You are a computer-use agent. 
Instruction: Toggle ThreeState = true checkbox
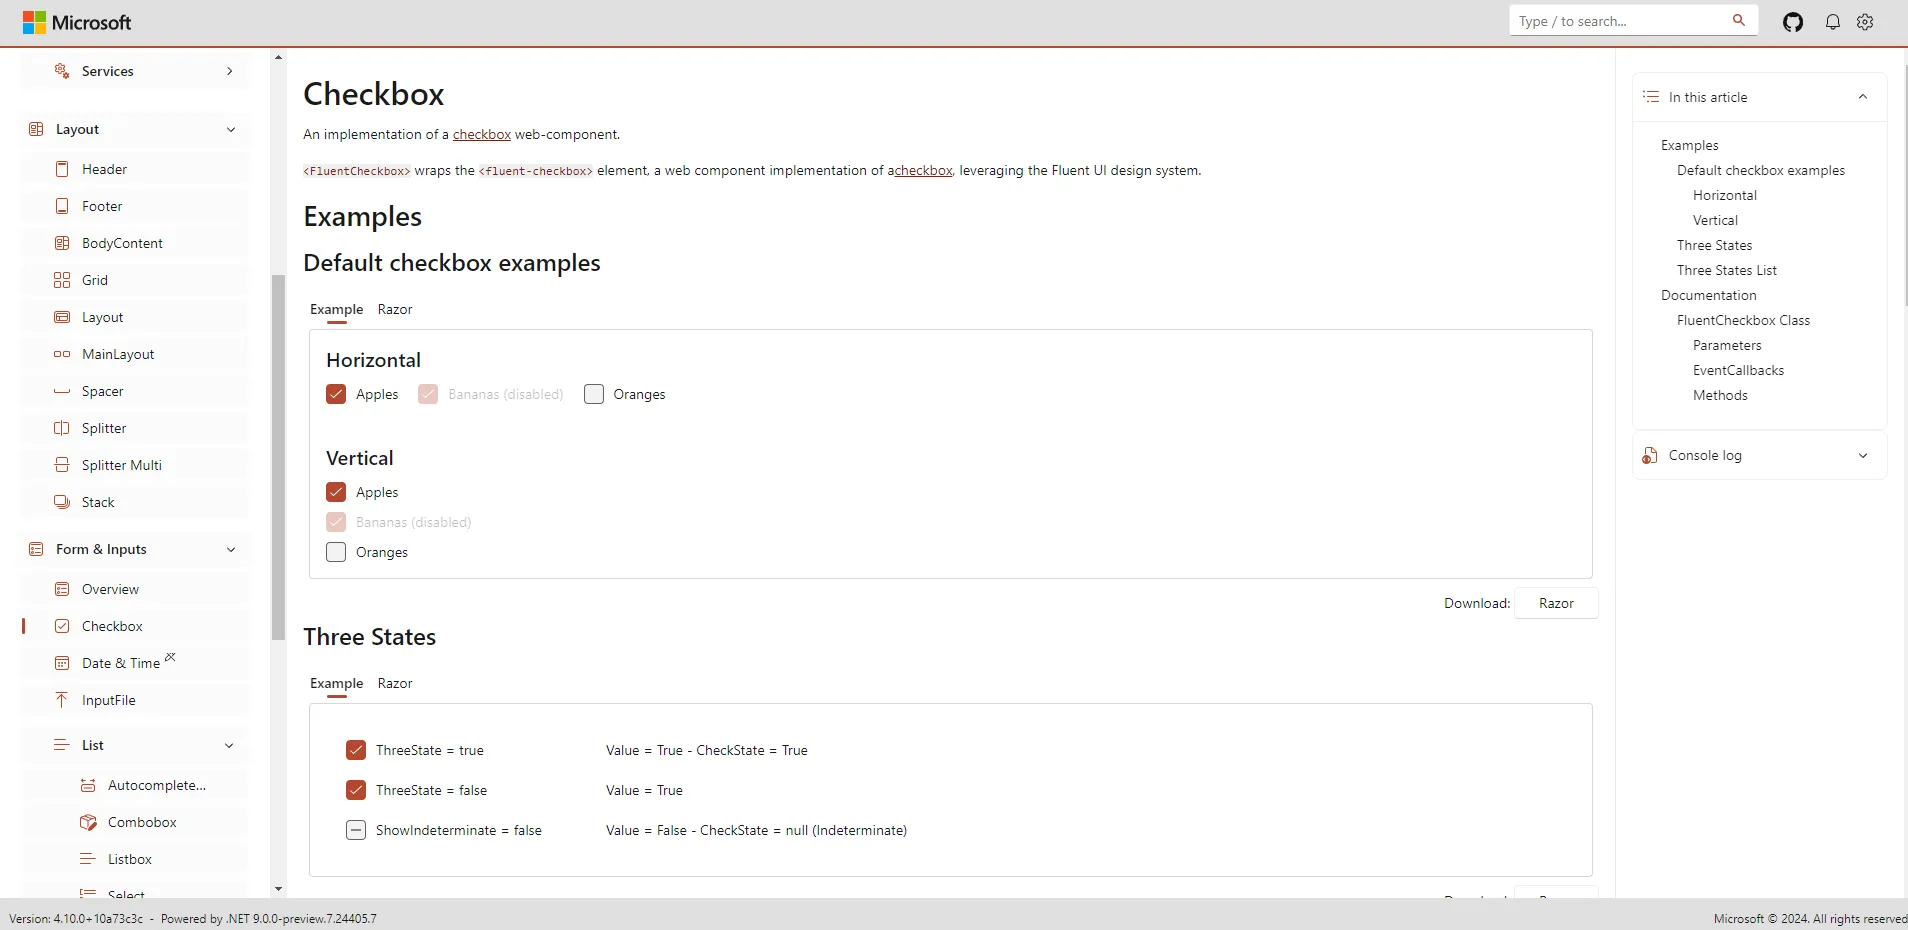pos(356,750)
